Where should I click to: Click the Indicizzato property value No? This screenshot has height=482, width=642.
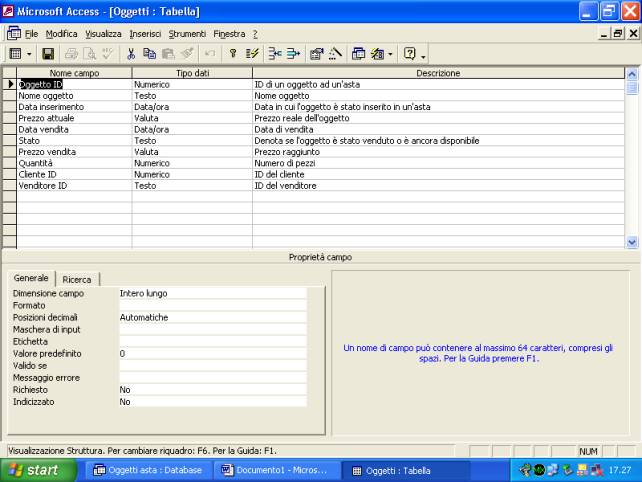click(x=212, y=402)
